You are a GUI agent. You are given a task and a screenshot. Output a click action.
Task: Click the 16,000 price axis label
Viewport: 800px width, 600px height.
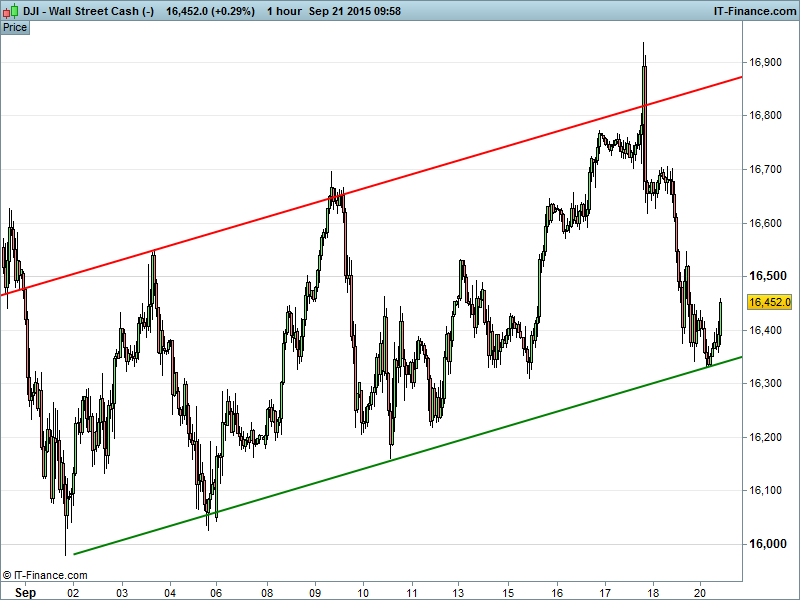tap(765, 544)
